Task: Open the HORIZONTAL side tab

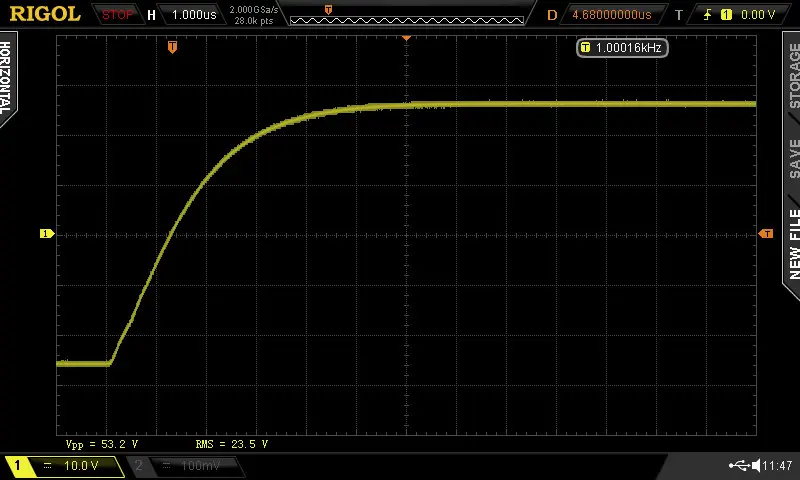Action: click(6, 78)
